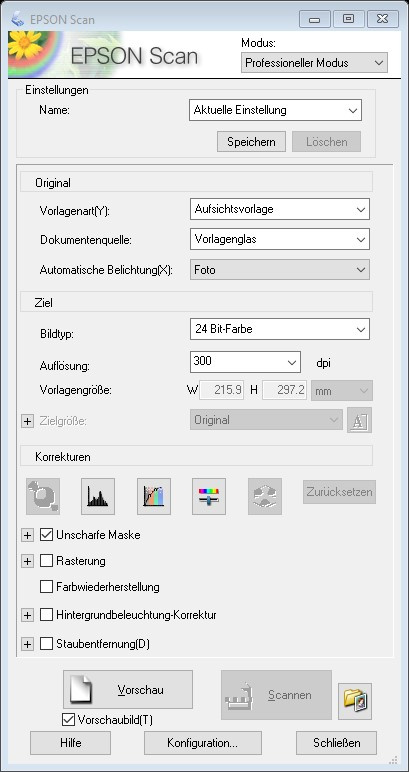Expand the Rasterung options

click(x=28, y=561)
